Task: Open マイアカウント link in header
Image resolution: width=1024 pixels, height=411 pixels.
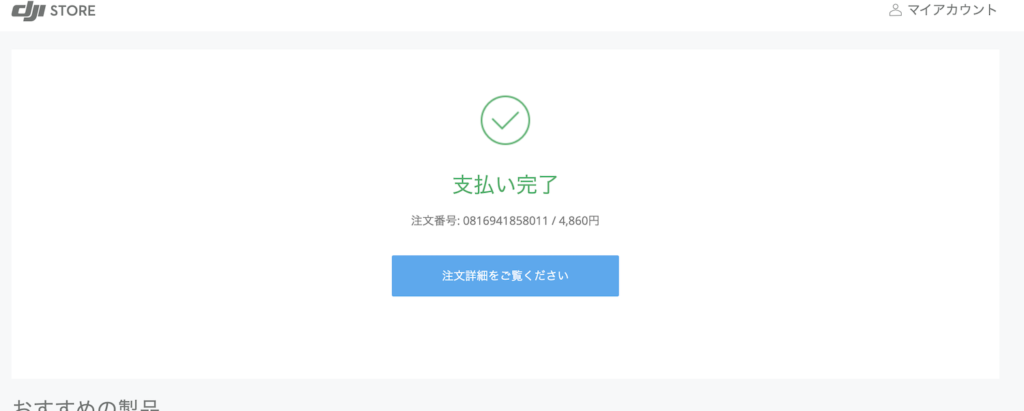Action: click(x=943, y=10)
